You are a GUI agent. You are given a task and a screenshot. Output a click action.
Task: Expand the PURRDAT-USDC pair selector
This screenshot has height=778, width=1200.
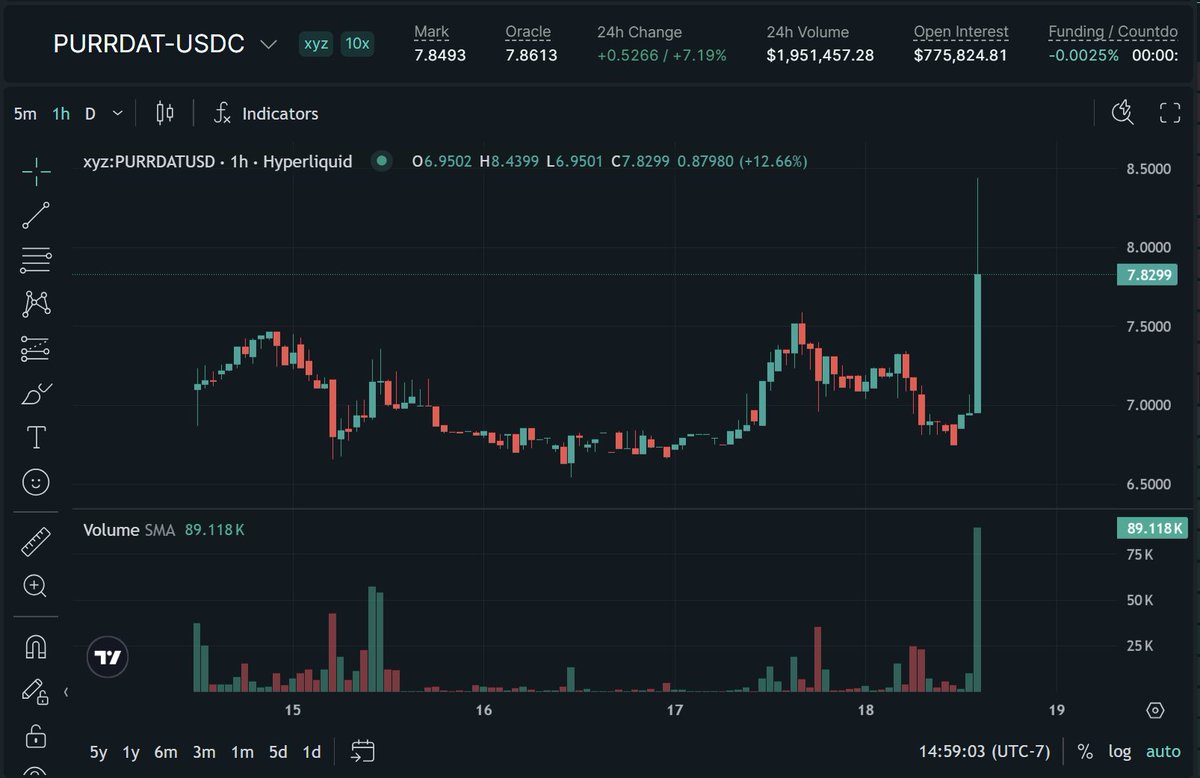point(267,44)
